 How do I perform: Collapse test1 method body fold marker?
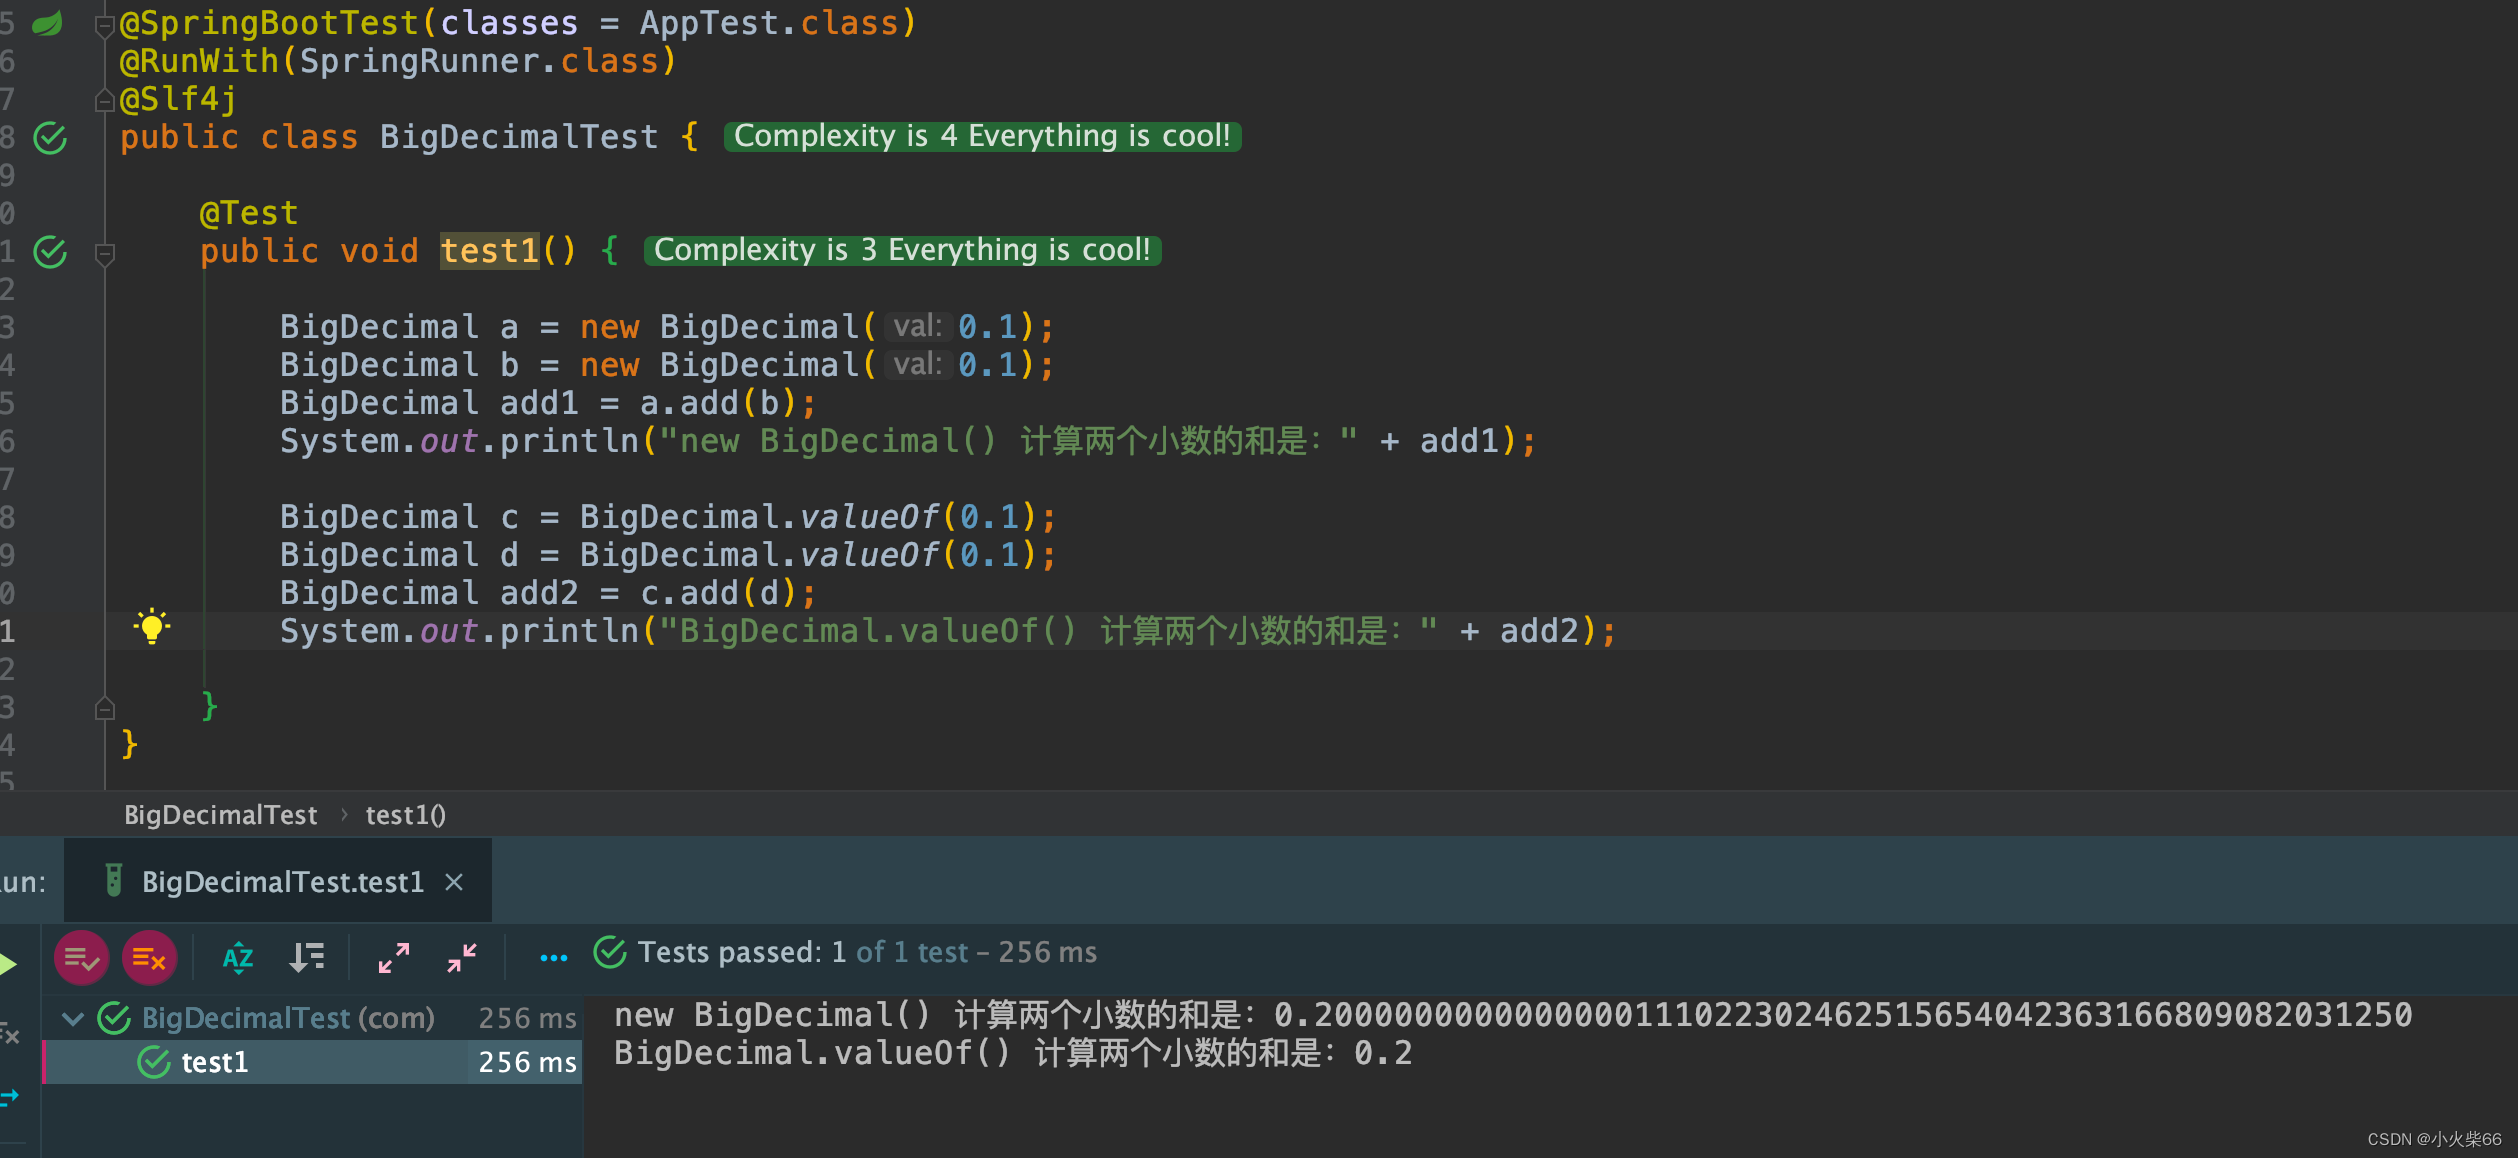click(104, 254)
